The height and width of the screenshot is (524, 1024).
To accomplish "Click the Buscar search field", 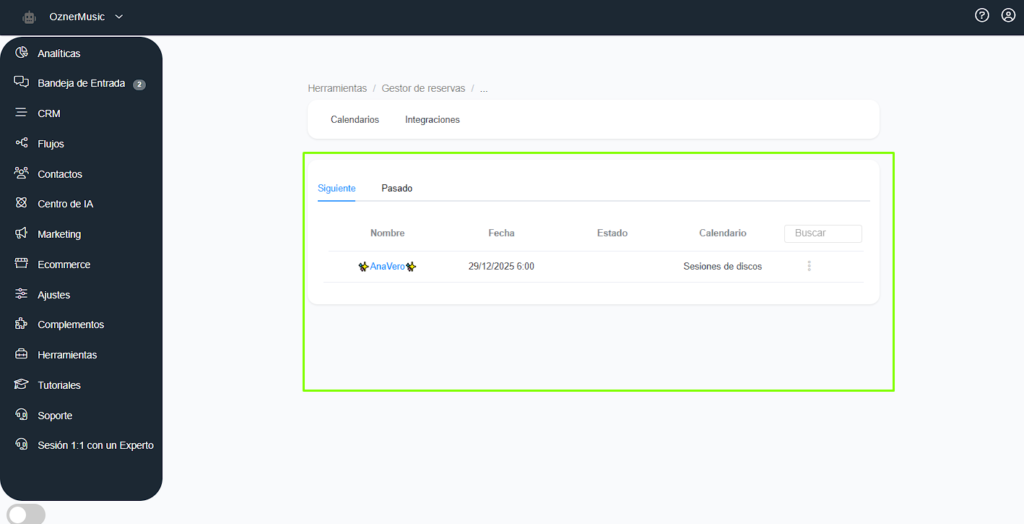I will pyautogui.click(x=822, y=233).
